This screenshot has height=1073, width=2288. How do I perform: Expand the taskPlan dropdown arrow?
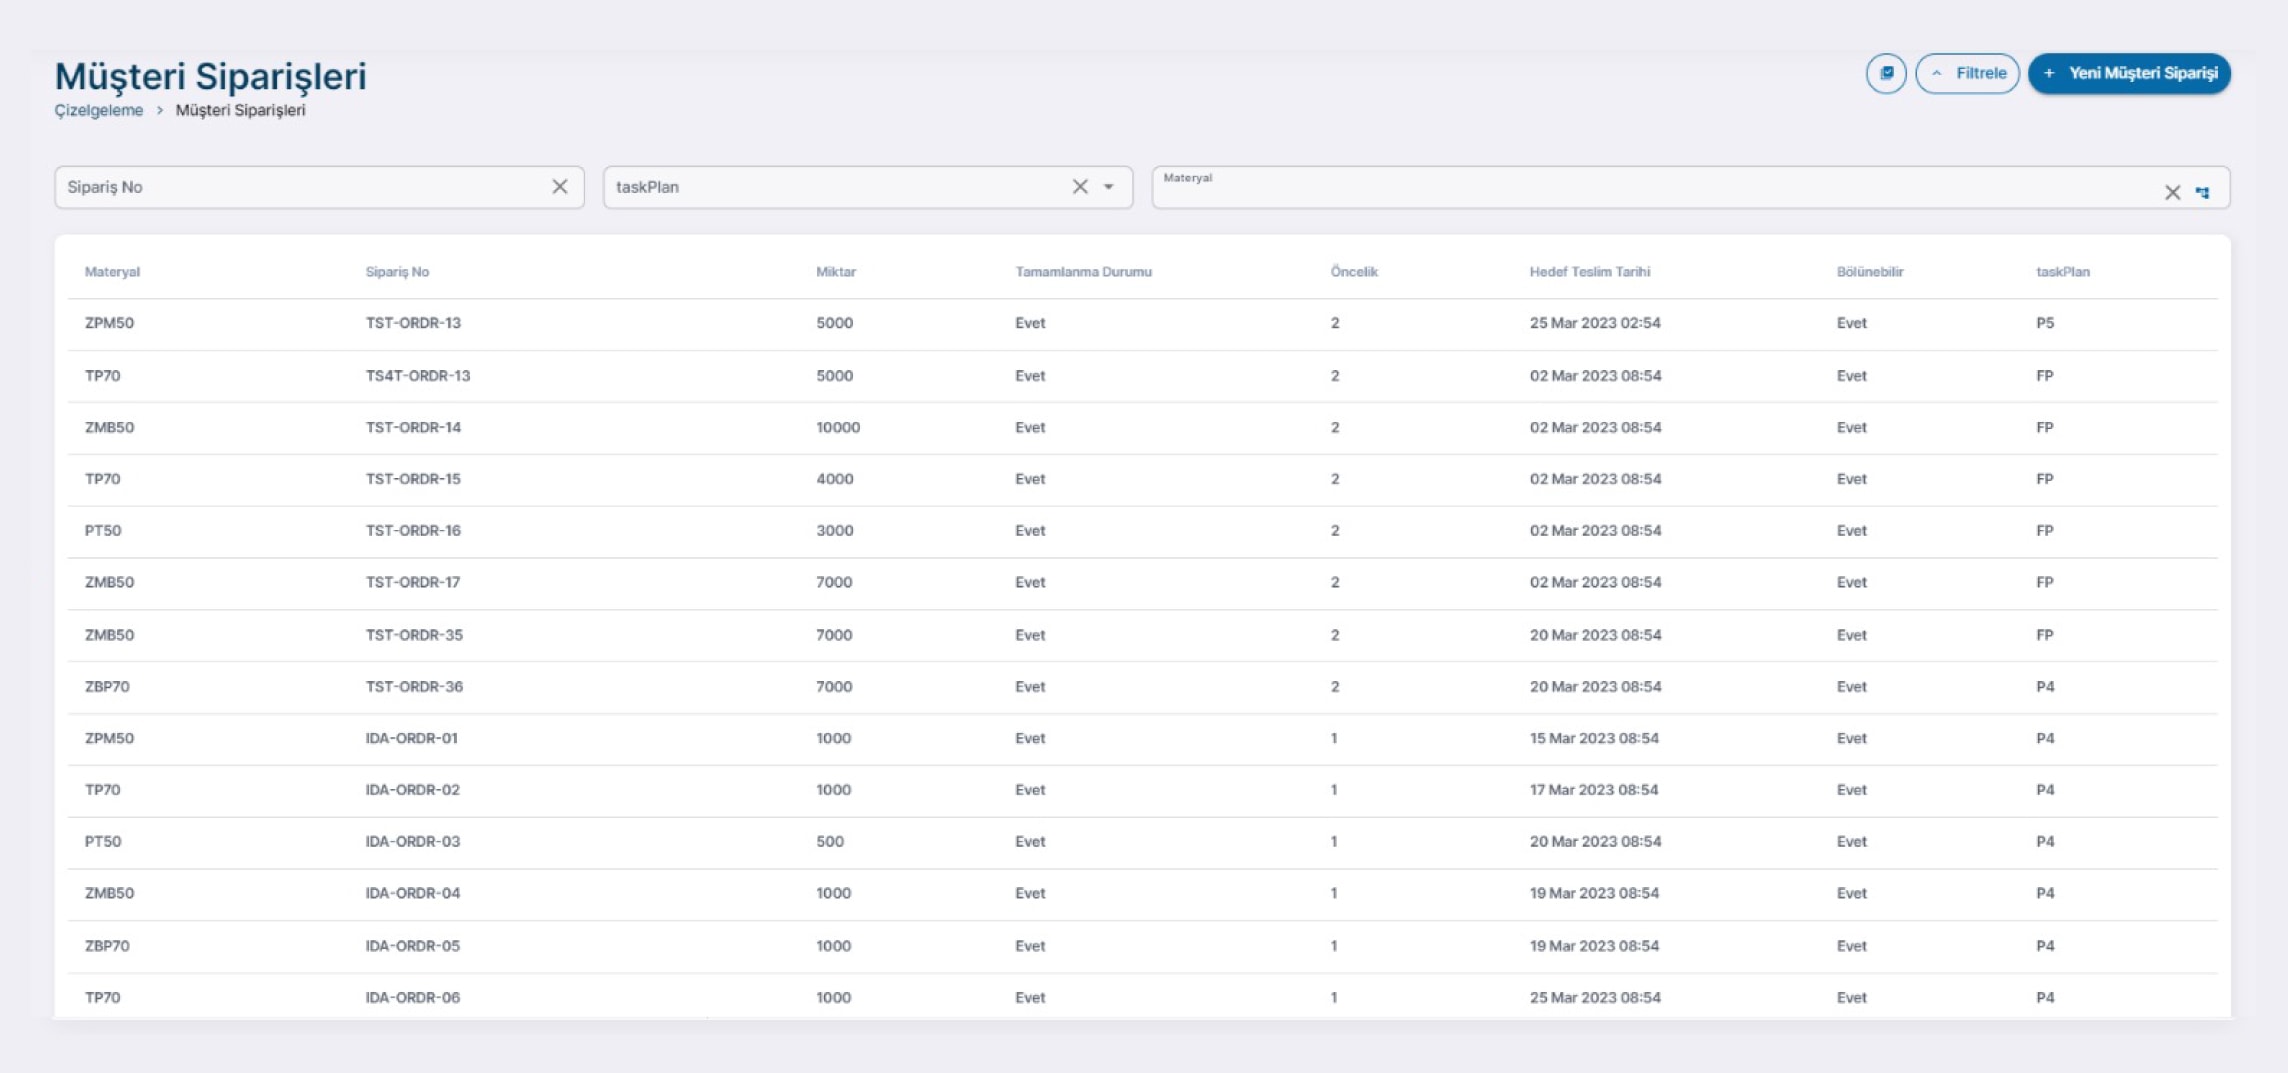1109,187
